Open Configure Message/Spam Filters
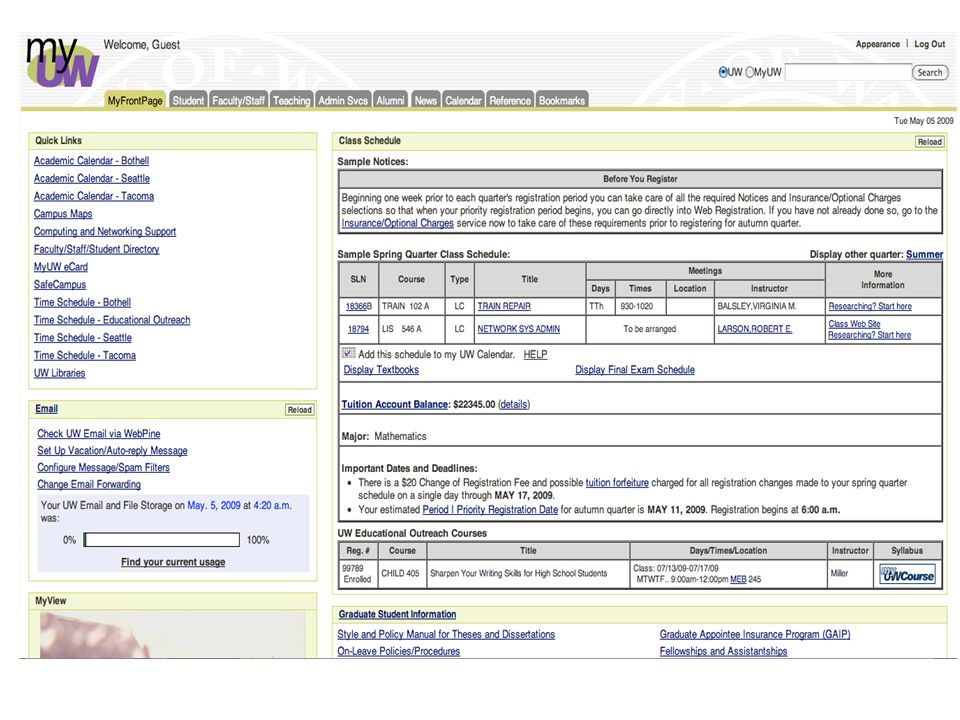The image size is (960, 720). (103, 468)
